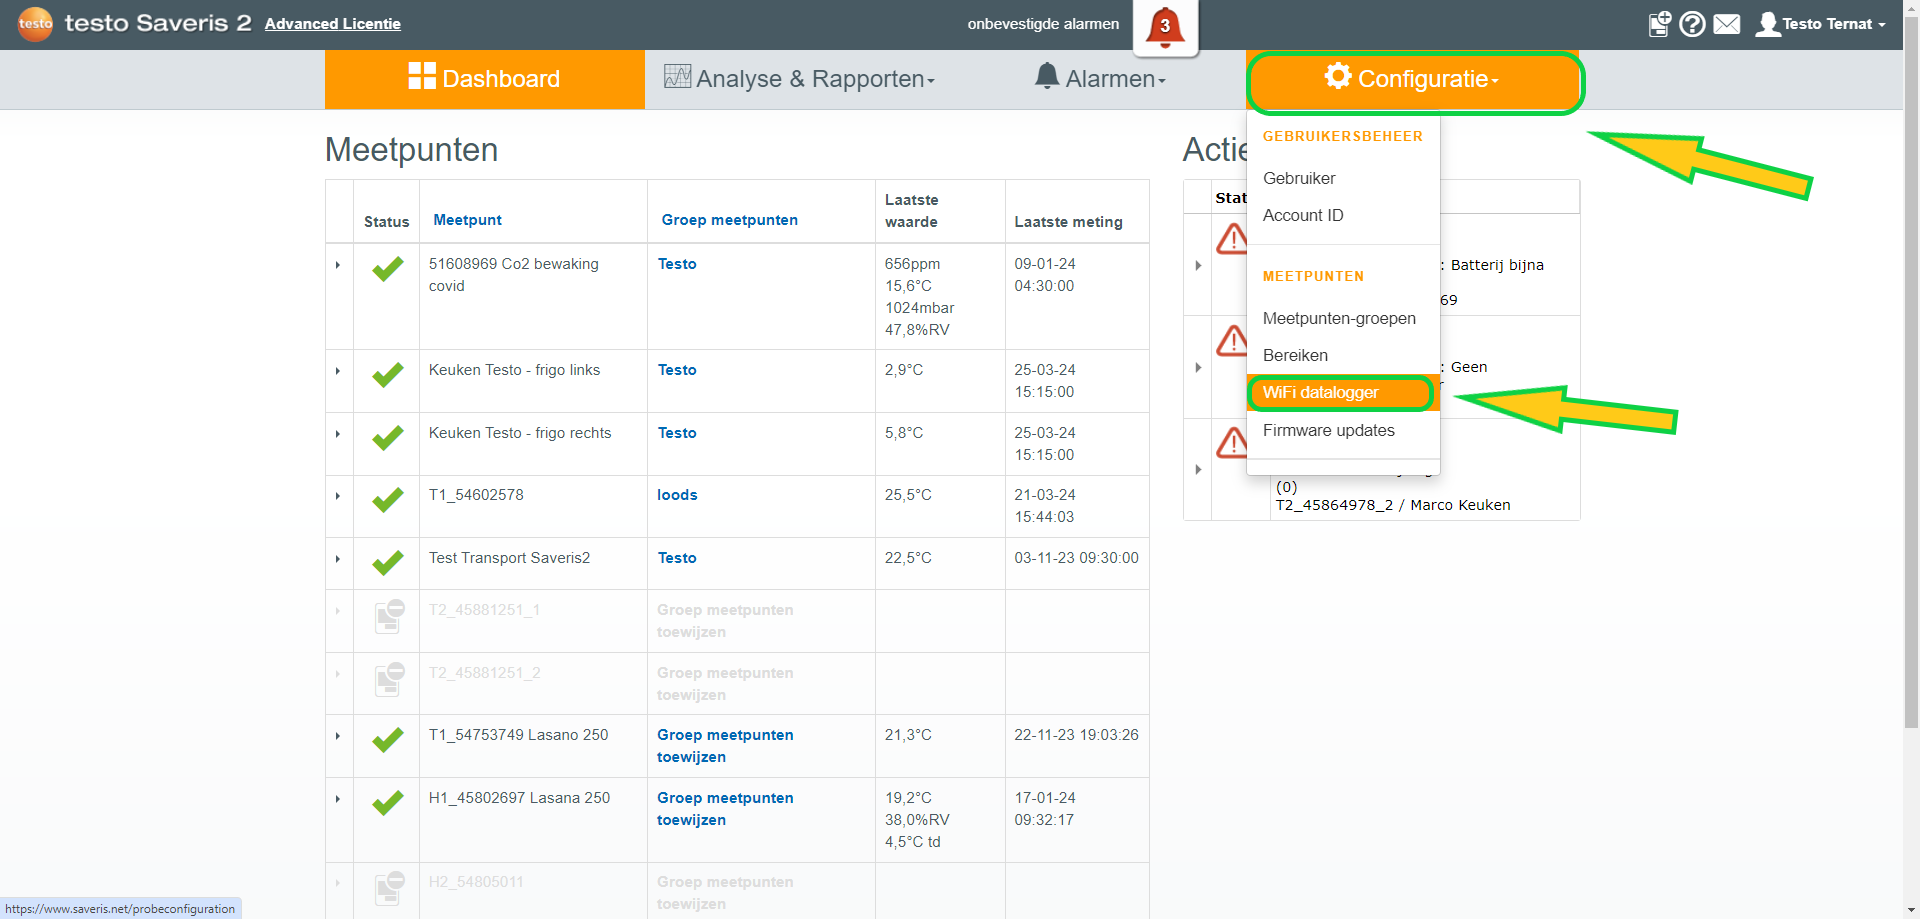Expand the H1_45802697 Lasana 250 row
The width and height of the screenshot is (1920, 919).
[x=338, y=799]
